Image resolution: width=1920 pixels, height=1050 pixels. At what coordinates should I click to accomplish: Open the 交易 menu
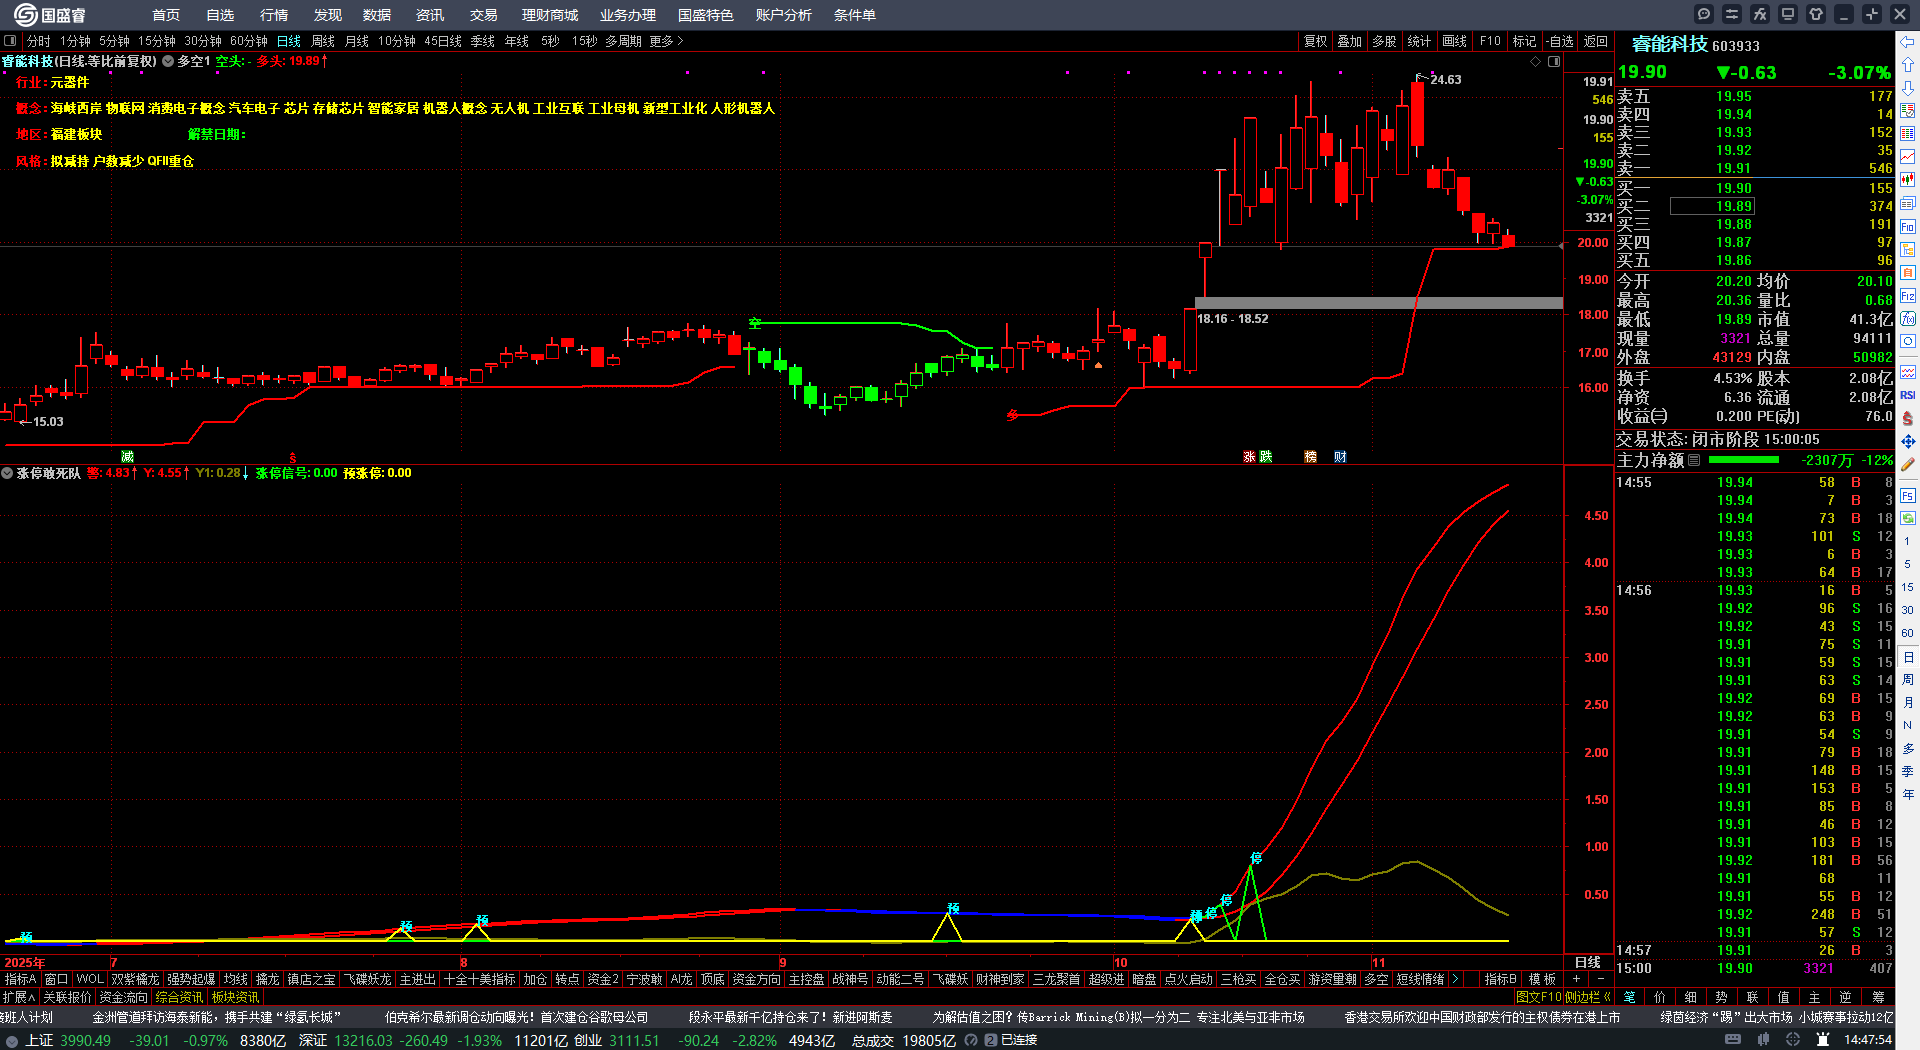tap(484, 15)
